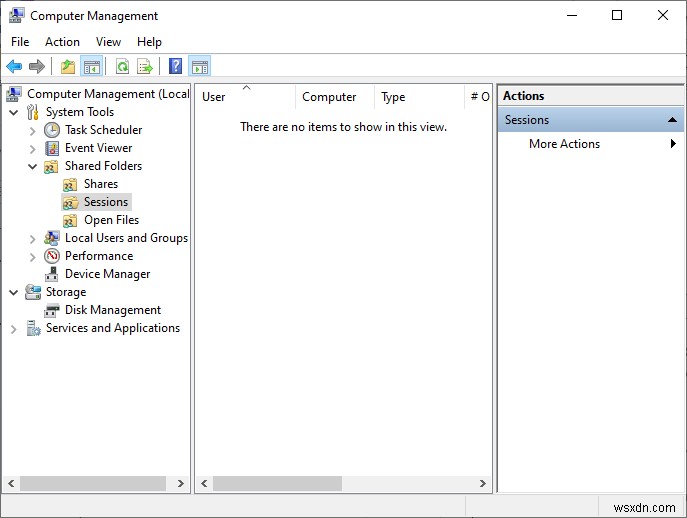
Task: Collapse the Sessions section in Actions pane
Action: click(x=673, y=120)
